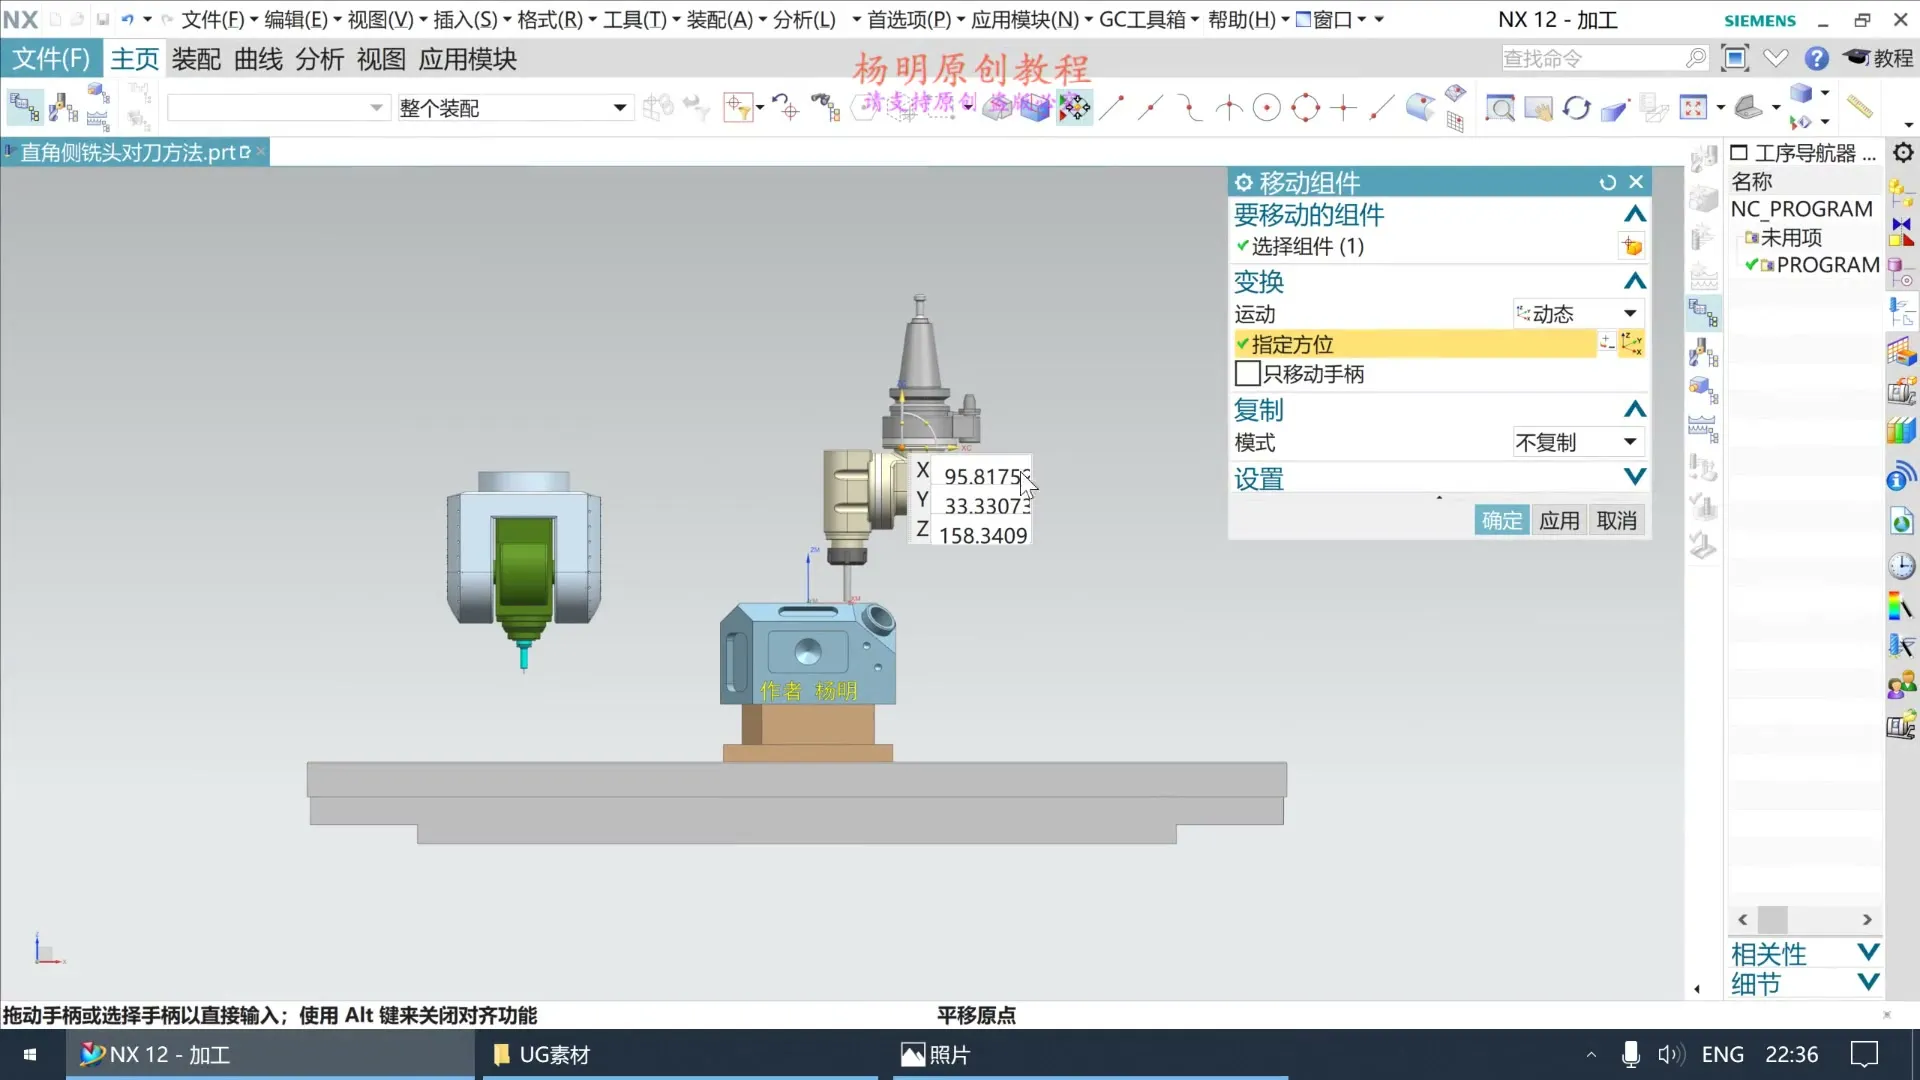
Task: Open the 模式 不复制 dropdown
Action: (1578, 442)
